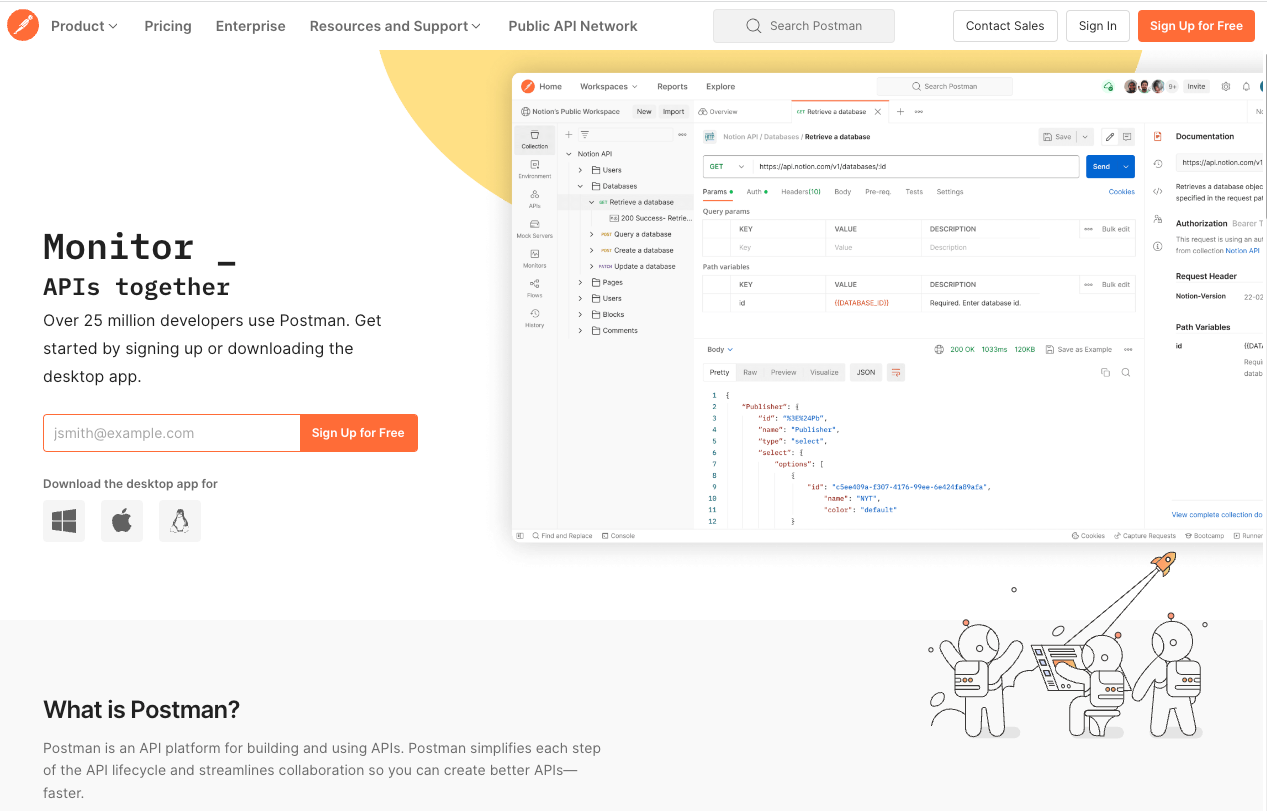Select the Visualize response view
Screen dimensions: 1267x811
point(824,372)
